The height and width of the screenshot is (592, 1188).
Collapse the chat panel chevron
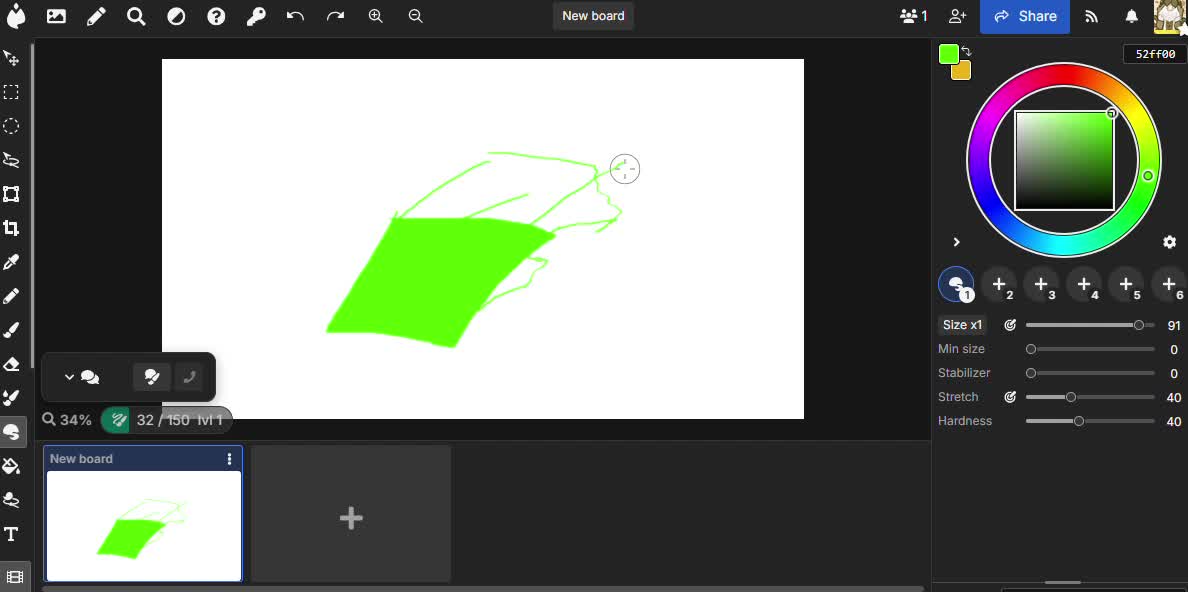[x=69, y=377]
